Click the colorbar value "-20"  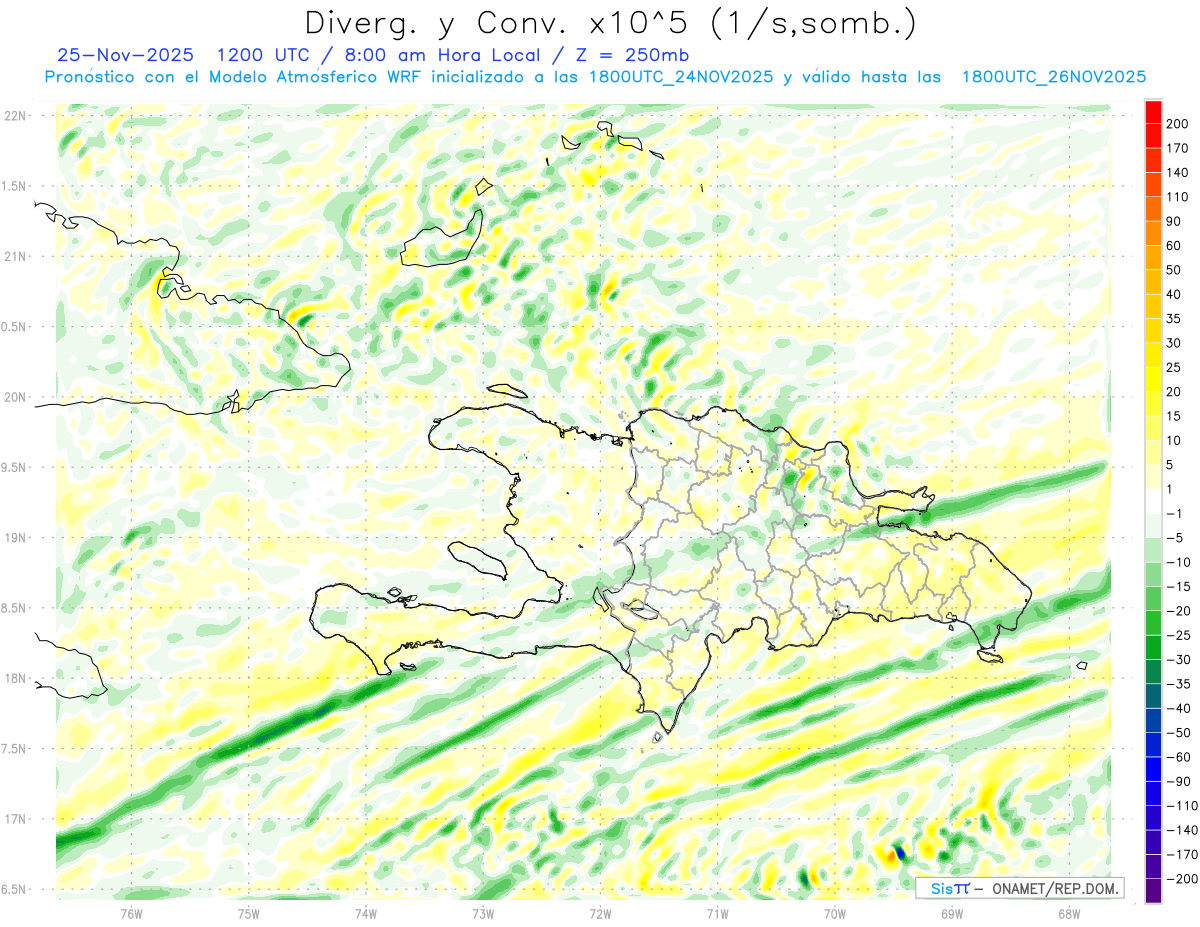pos(1179,611)
